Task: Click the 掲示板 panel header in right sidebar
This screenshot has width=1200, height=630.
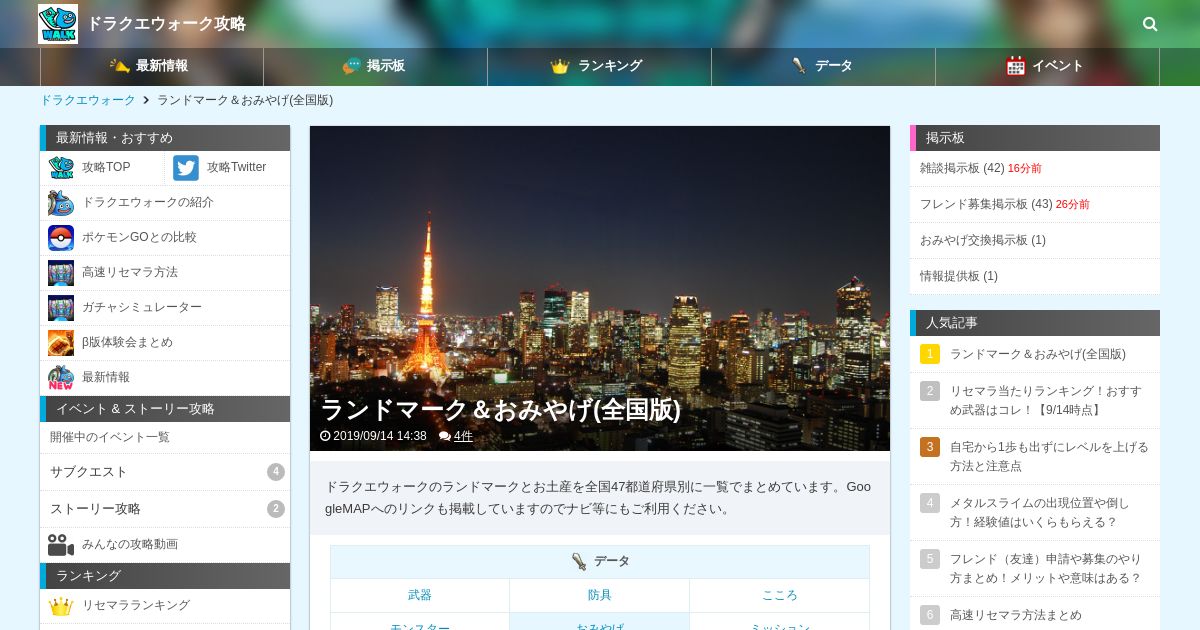Action: (1035, 138)
